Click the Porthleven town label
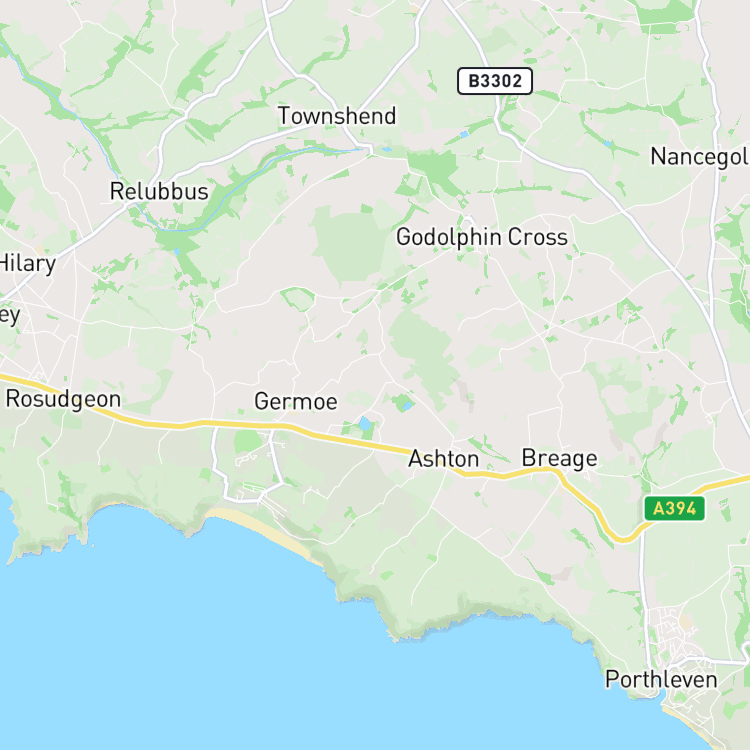The image size is (750, 750). (x=661, y=680)
